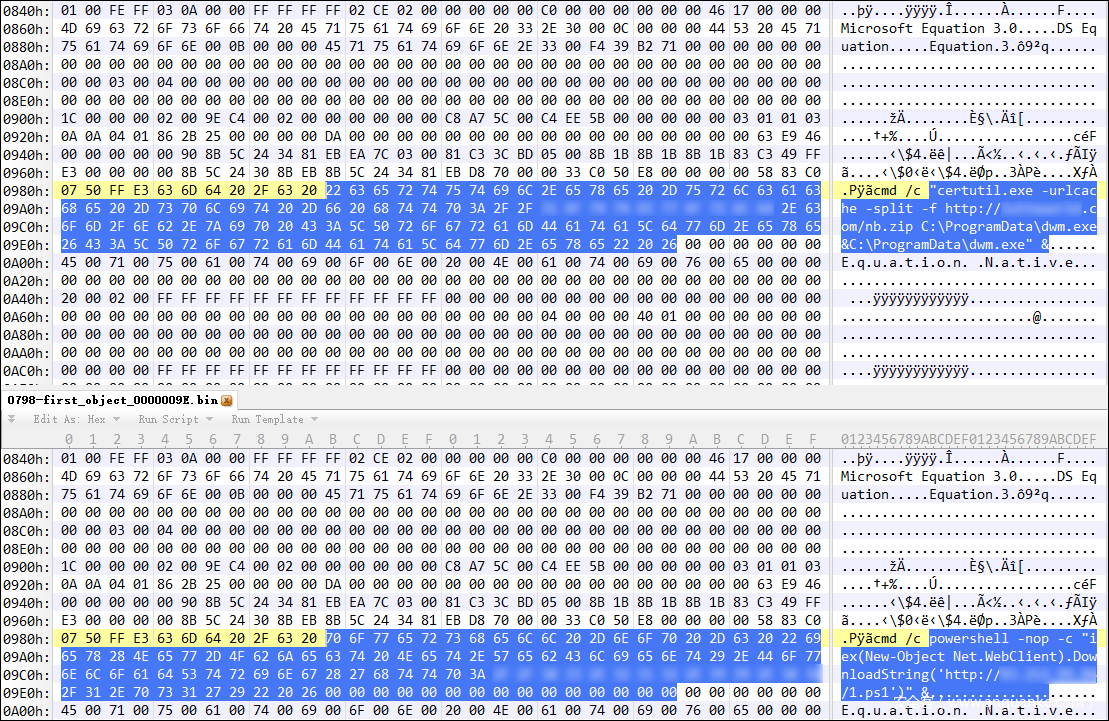Click address 09E0h in the upper hex pane
This screenshot has width=1109, height=721.
pyautogui.click(x=26, y=244)
